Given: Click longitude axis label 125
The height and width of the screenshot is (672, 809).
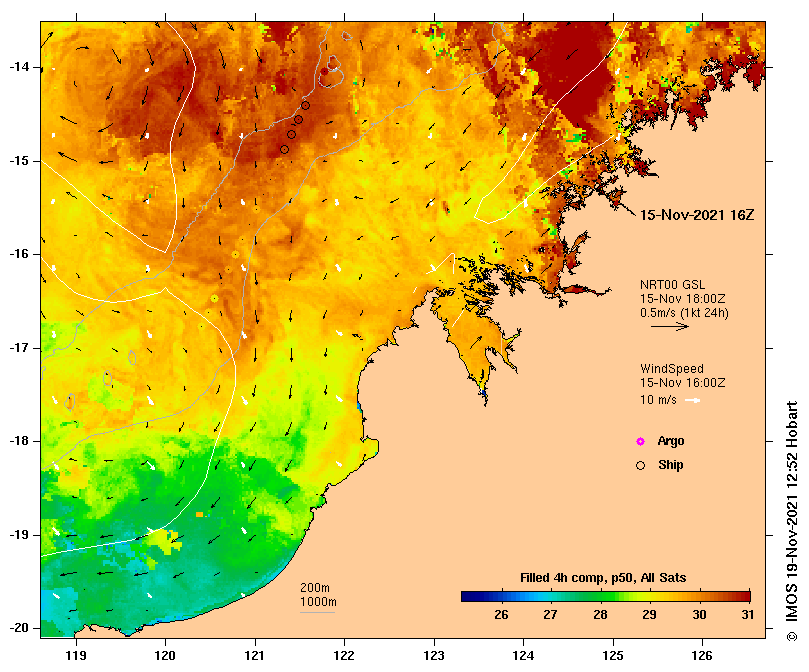Looking at the screenshot, I should pos(613,656).
